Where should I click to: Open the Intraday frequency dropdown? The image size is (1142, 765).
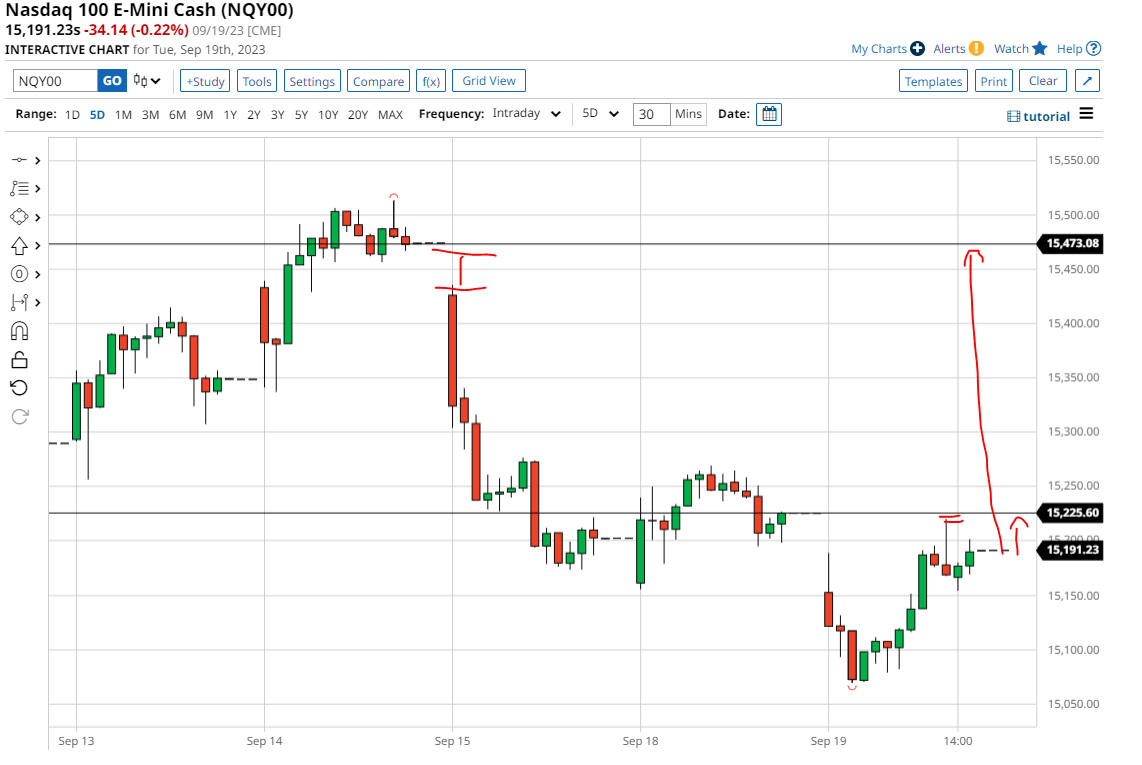tap(526, 114)
